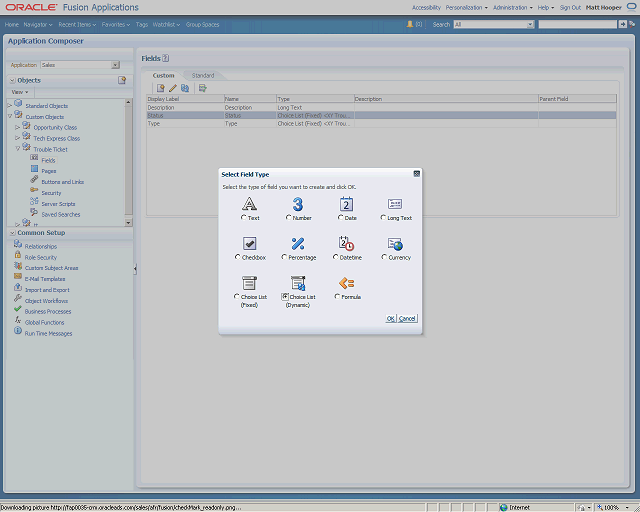640x512 pixels.
Task: Open the Import and Export link
Action: coord(47,290)
